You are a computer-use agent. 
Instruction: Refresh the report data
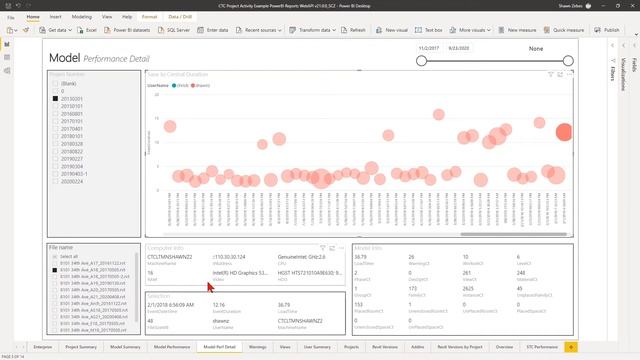point(353,30)
